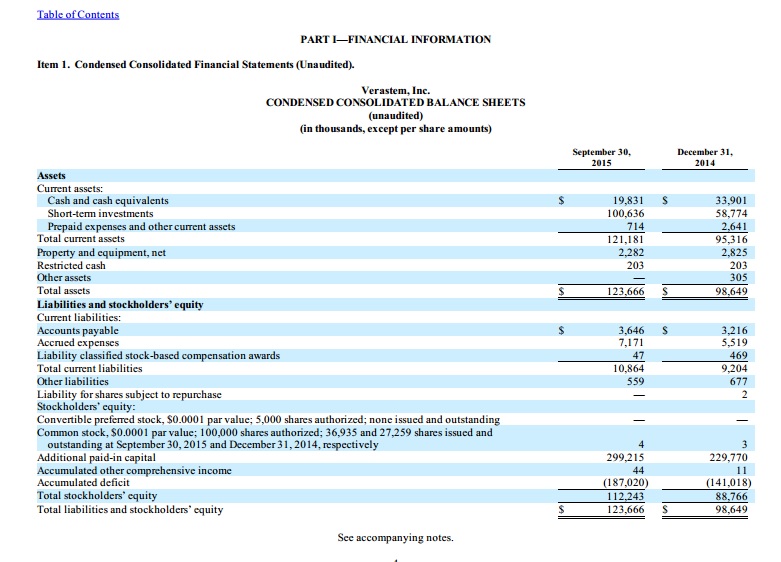The image size is (781, 562).
Task: Click accrued expenses value 7,171
Action: click(631, 343)
